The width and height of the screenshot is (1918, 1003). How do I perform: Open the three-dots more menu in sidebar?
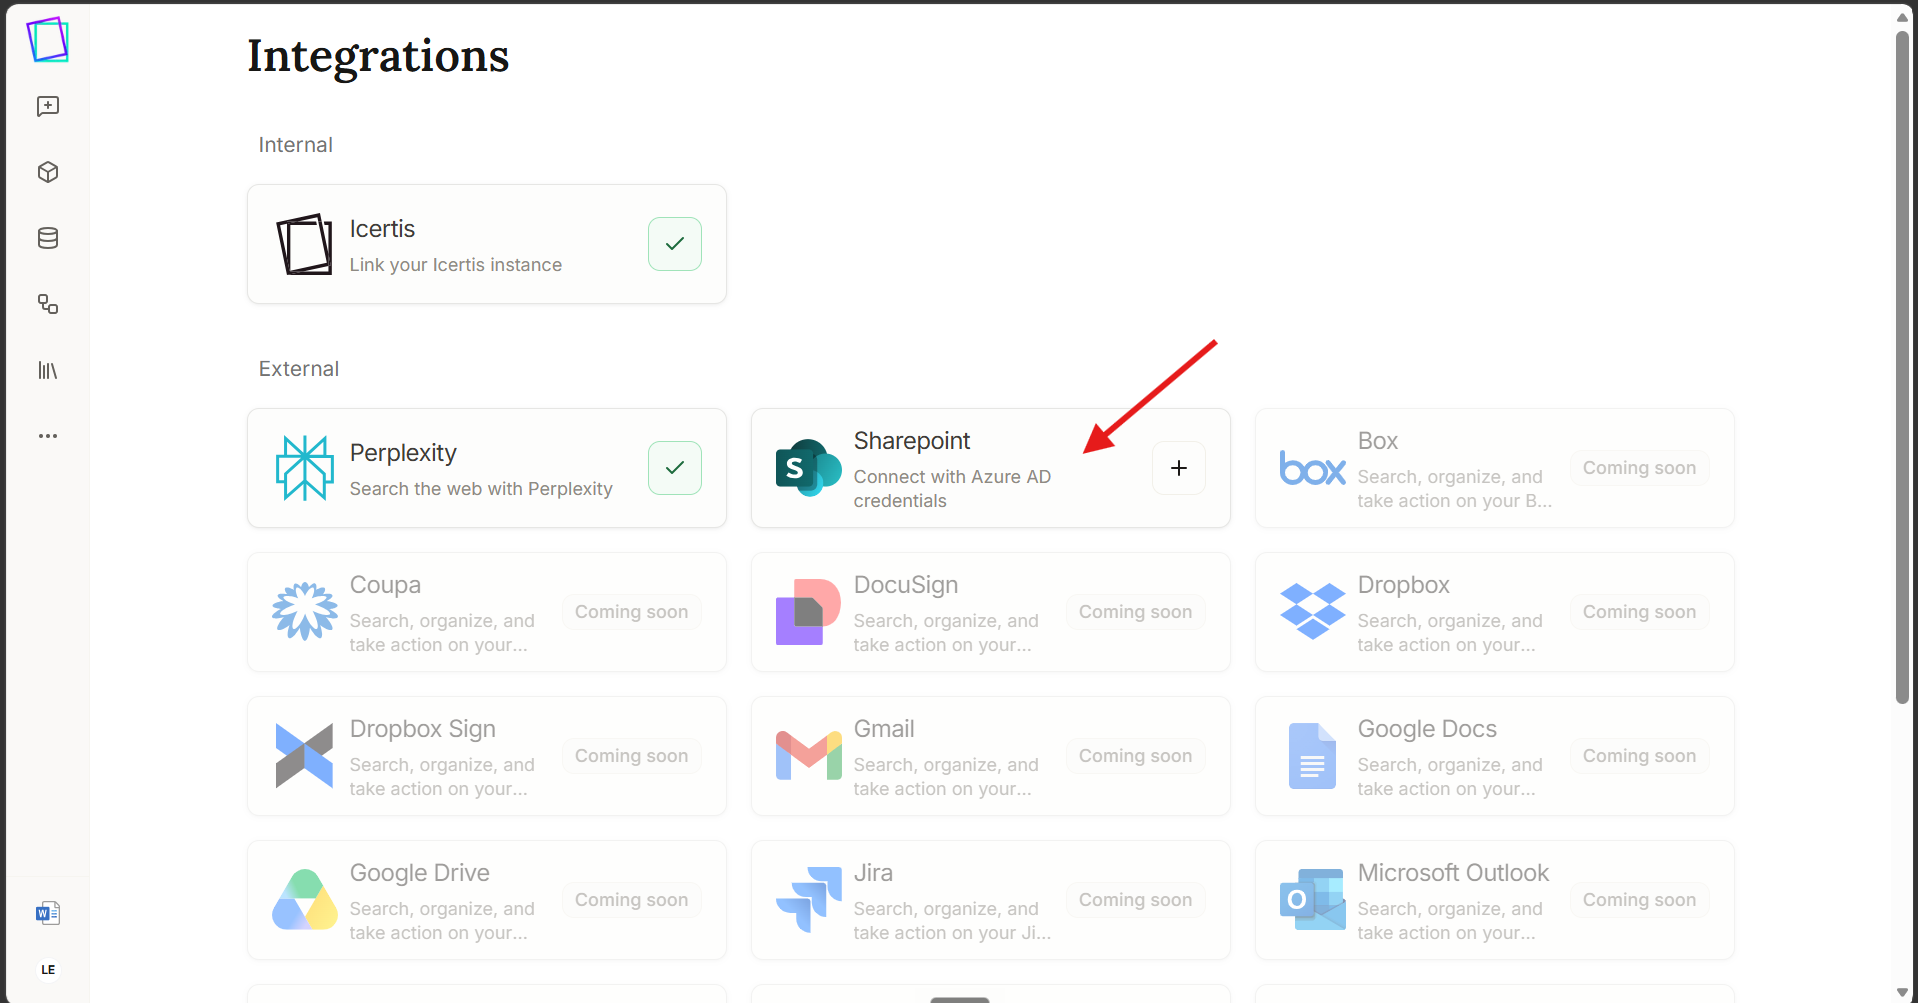tap(48, 436)
